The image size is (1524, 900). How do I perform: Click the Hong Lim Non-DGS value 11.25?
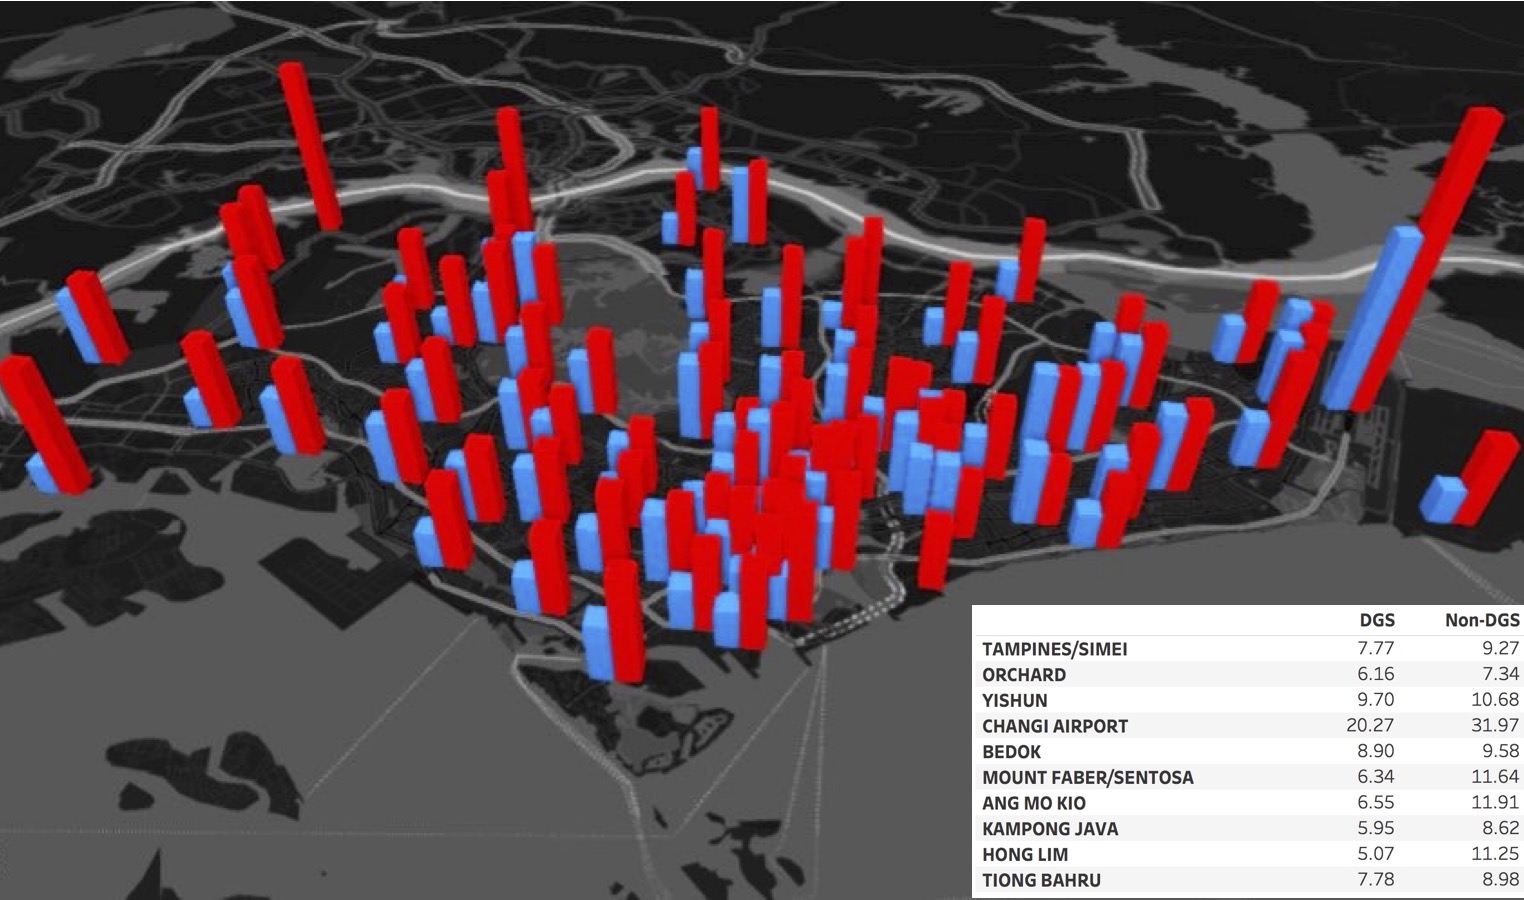point(1497,855)
